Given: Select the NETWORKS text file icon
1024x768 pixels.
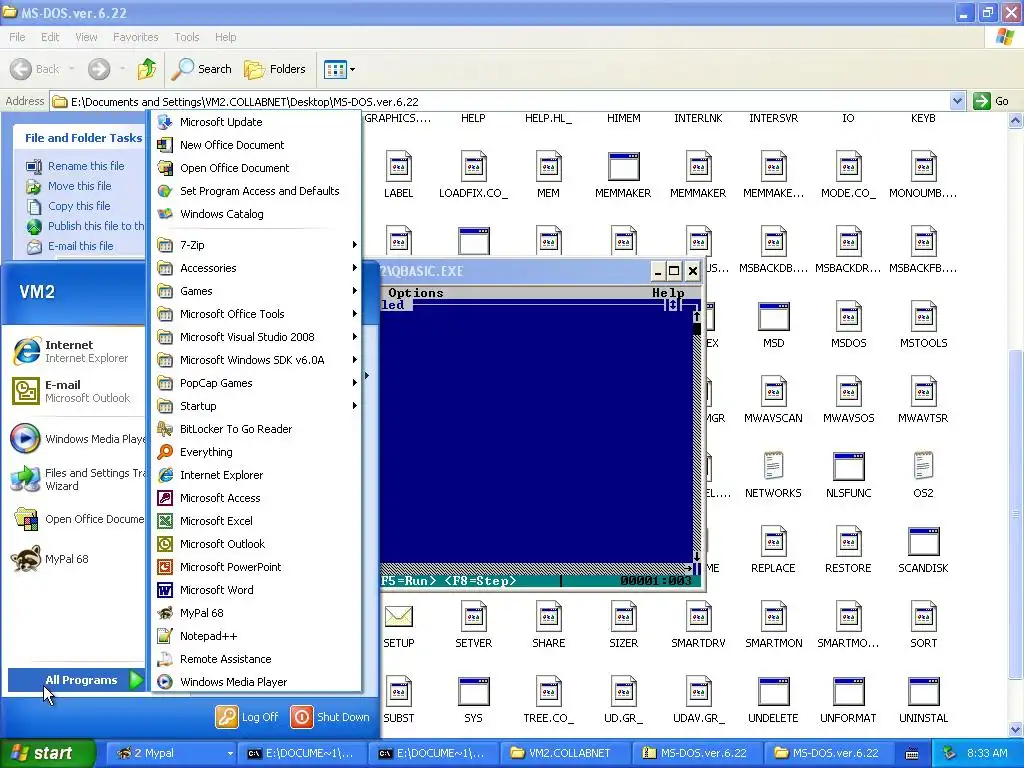Looking at the screenshot, I should tap(773, 466).
